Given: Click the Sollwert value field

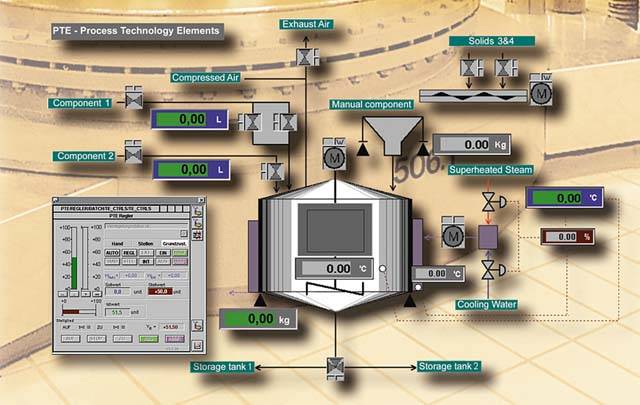Looking at the screenshot, I should click(x=116, y=291).
